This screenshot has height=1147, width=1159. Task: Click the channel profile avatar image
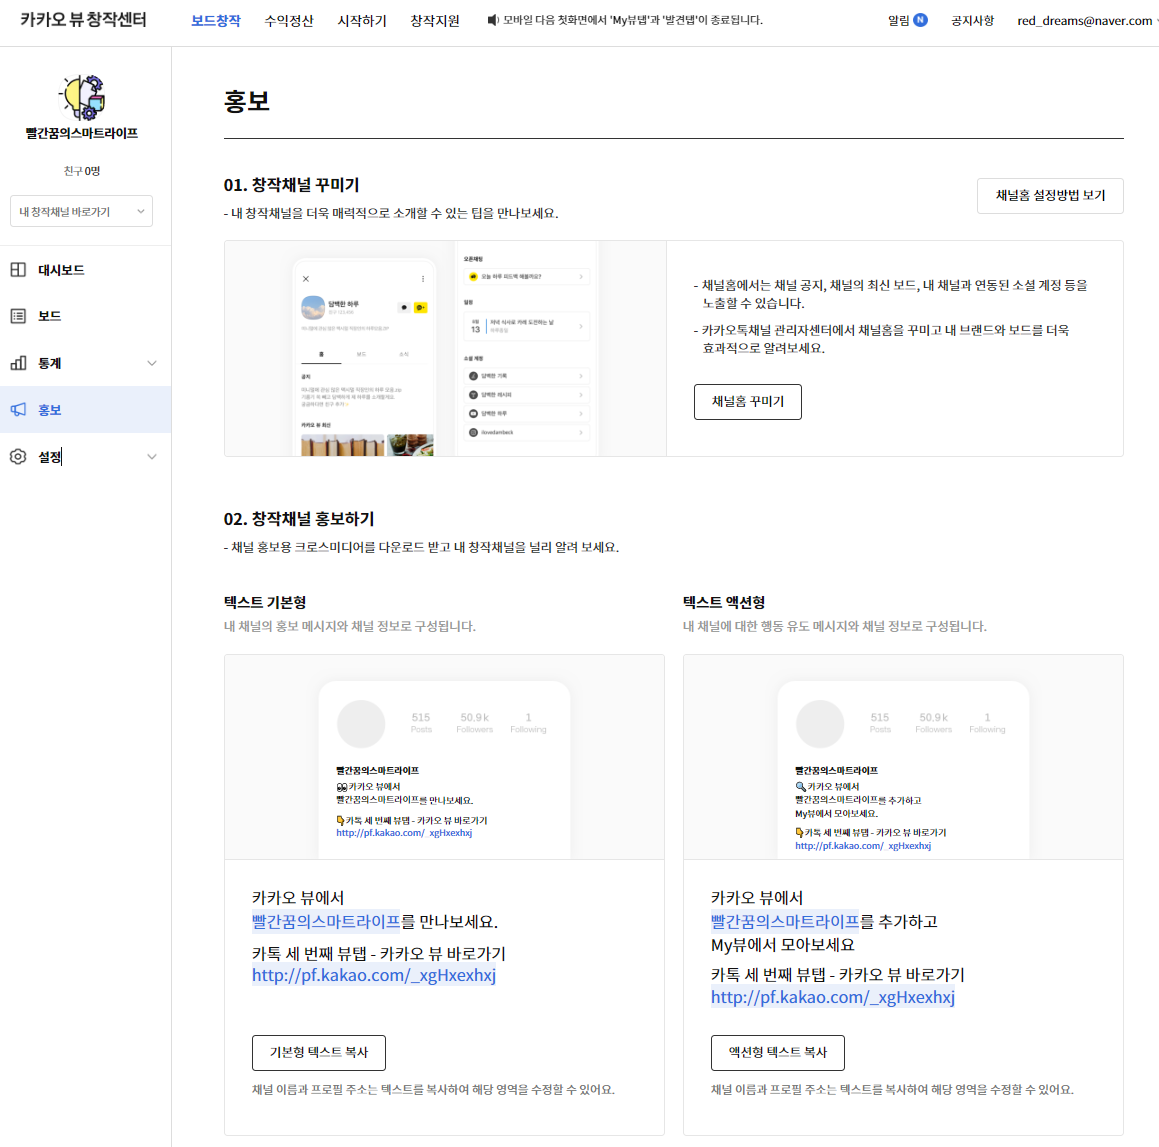click(x=82, y=97)
